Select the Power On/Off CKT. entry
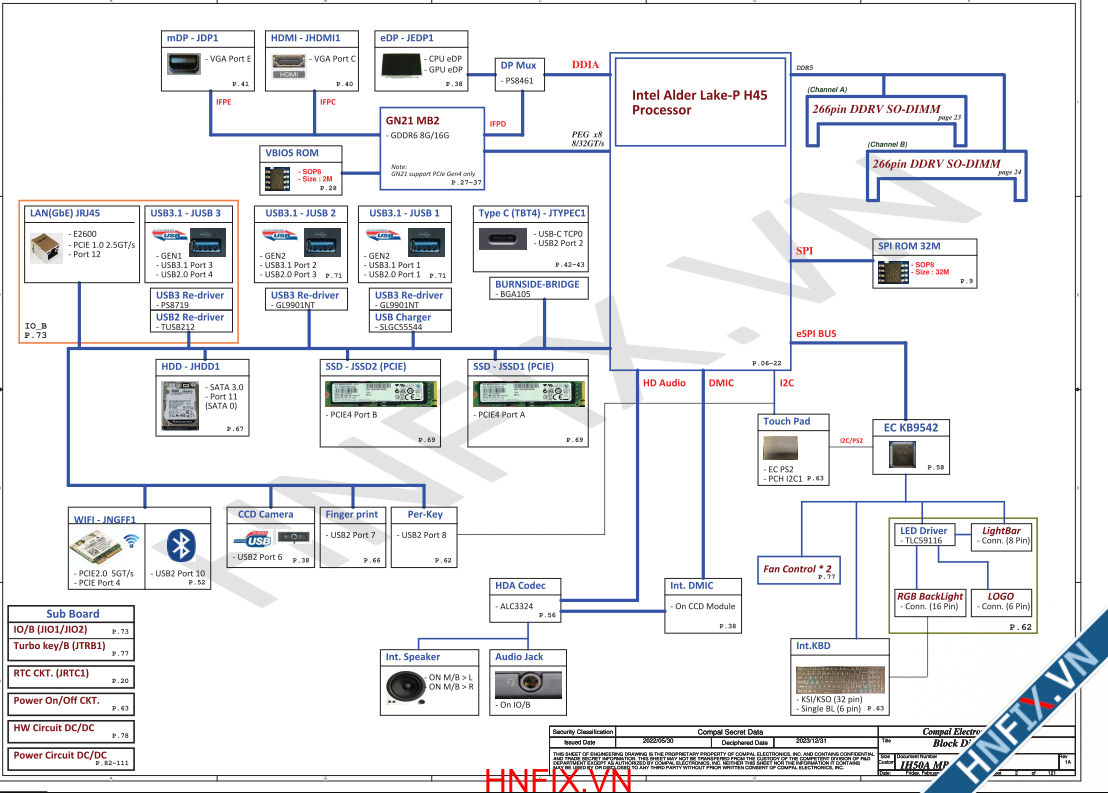Image resolution: width=1108 pixels, height=793 pixels. [56, 701]
